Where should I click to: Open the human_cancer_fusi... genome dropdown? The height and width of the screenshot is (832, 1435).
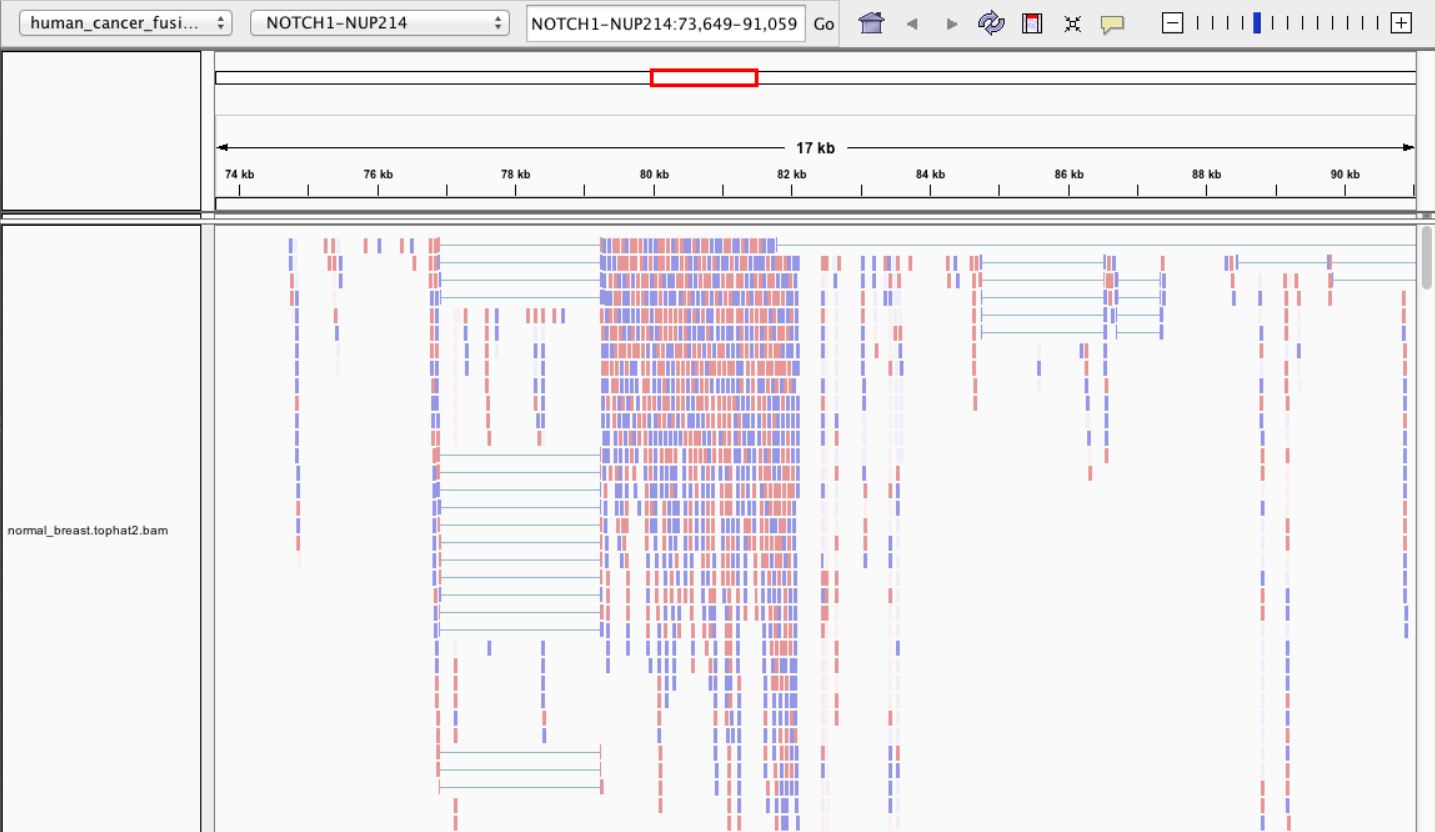pos(125,23)
